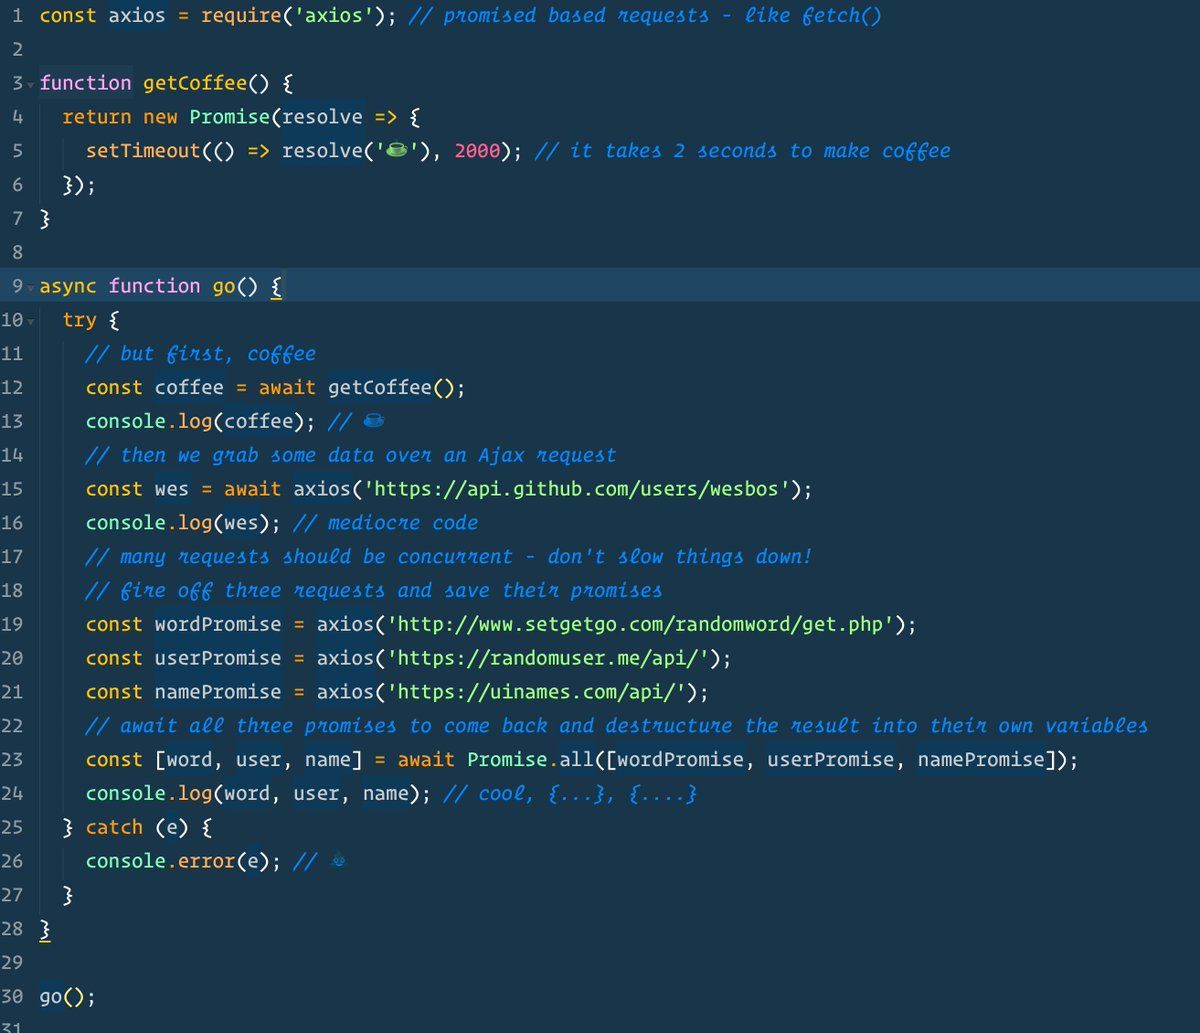The width and height of the screenshot is (1200, 1033).
Task: Click line number 30 in the gutter
Action: click(13, 997)
